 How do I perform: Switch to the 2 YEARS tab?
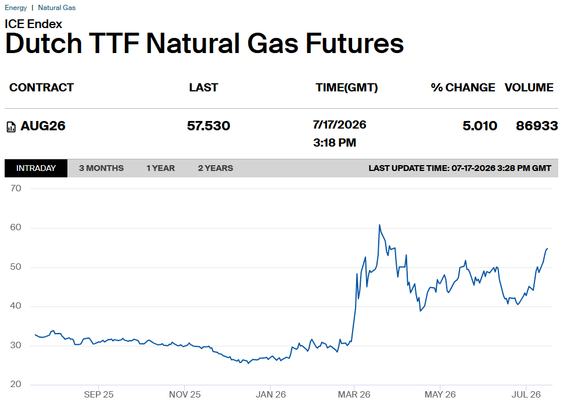tap(215, 168)
